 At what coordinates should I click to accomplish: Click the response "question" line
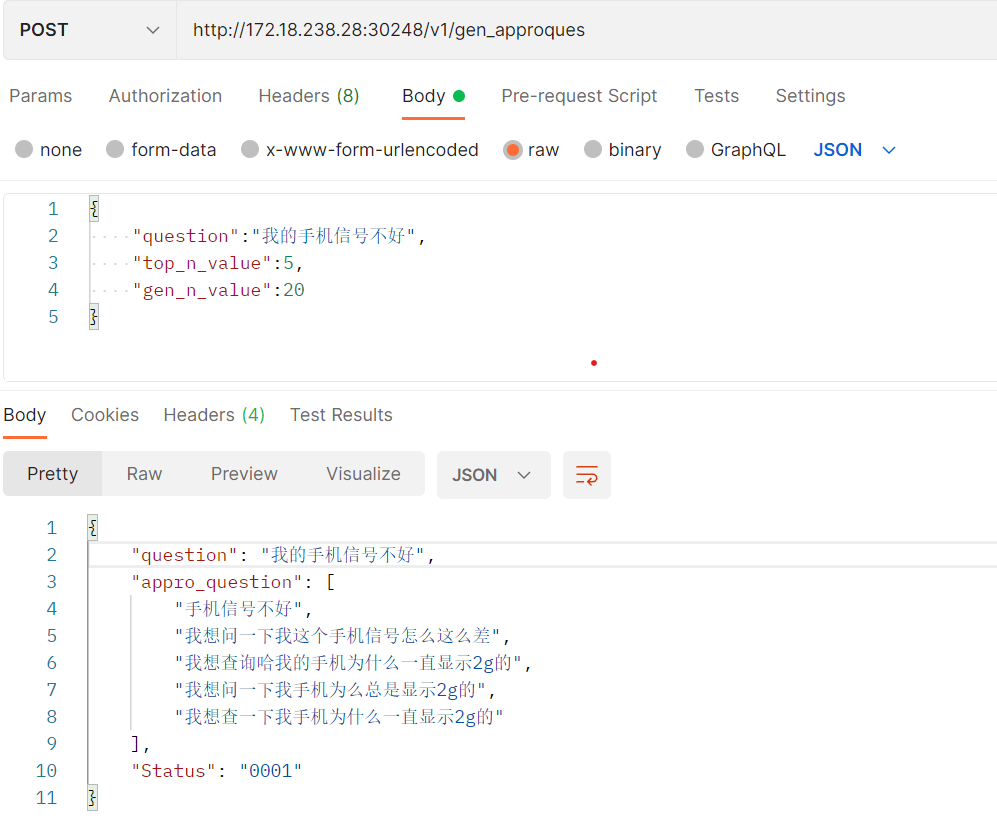click(282, 555)
